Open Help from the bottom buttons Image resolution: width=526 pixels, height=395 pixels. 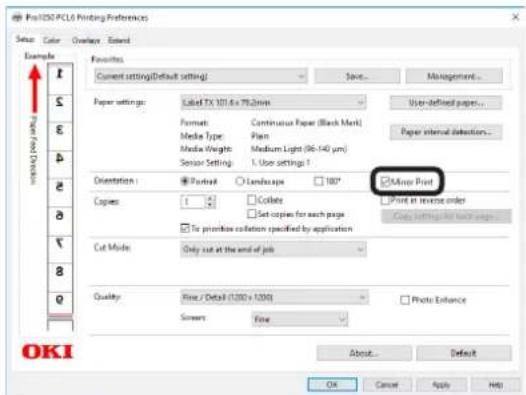pos(495,384)
